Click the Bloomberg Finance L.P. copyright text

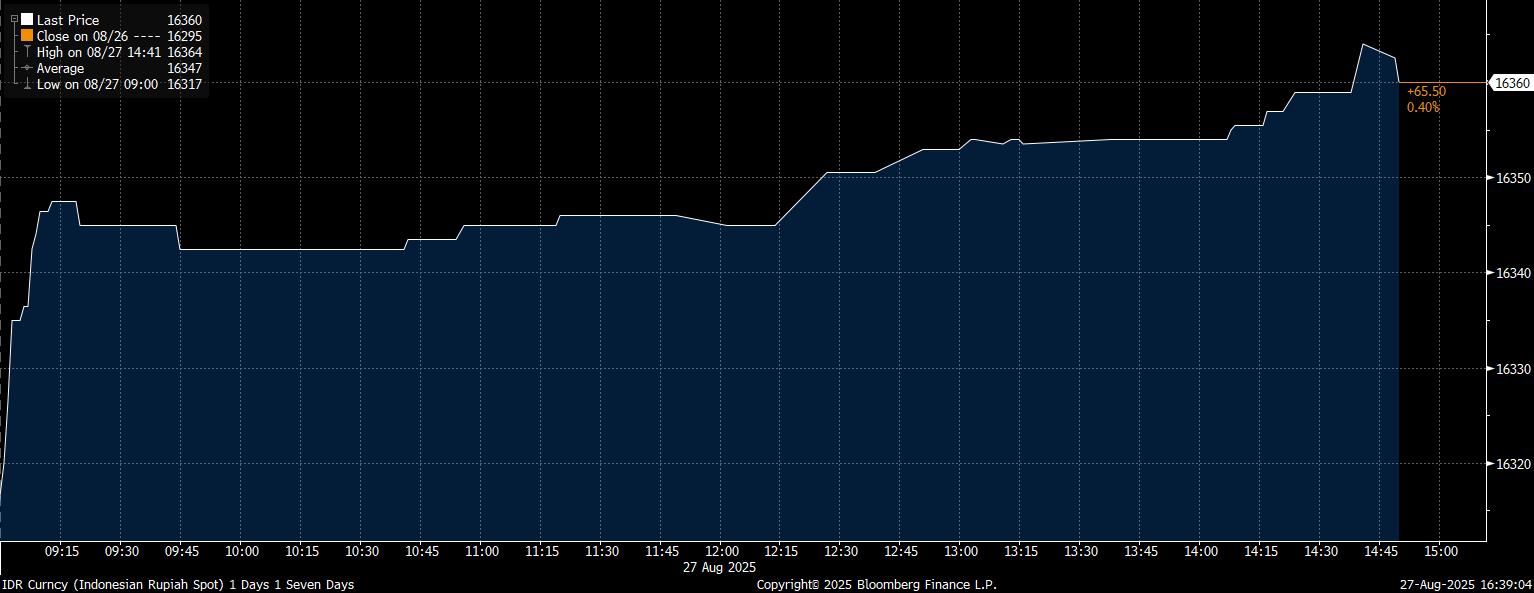point(876,584)
